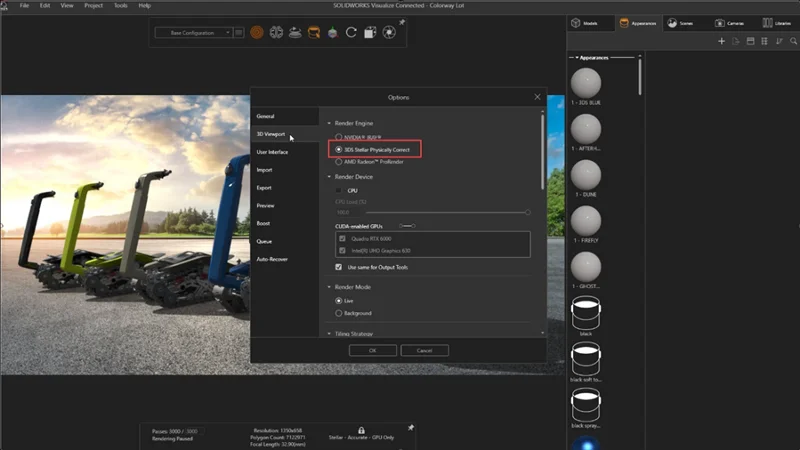Click the sort icon in Appearances panel
The image size is (800, 450).
click(780, 41)
